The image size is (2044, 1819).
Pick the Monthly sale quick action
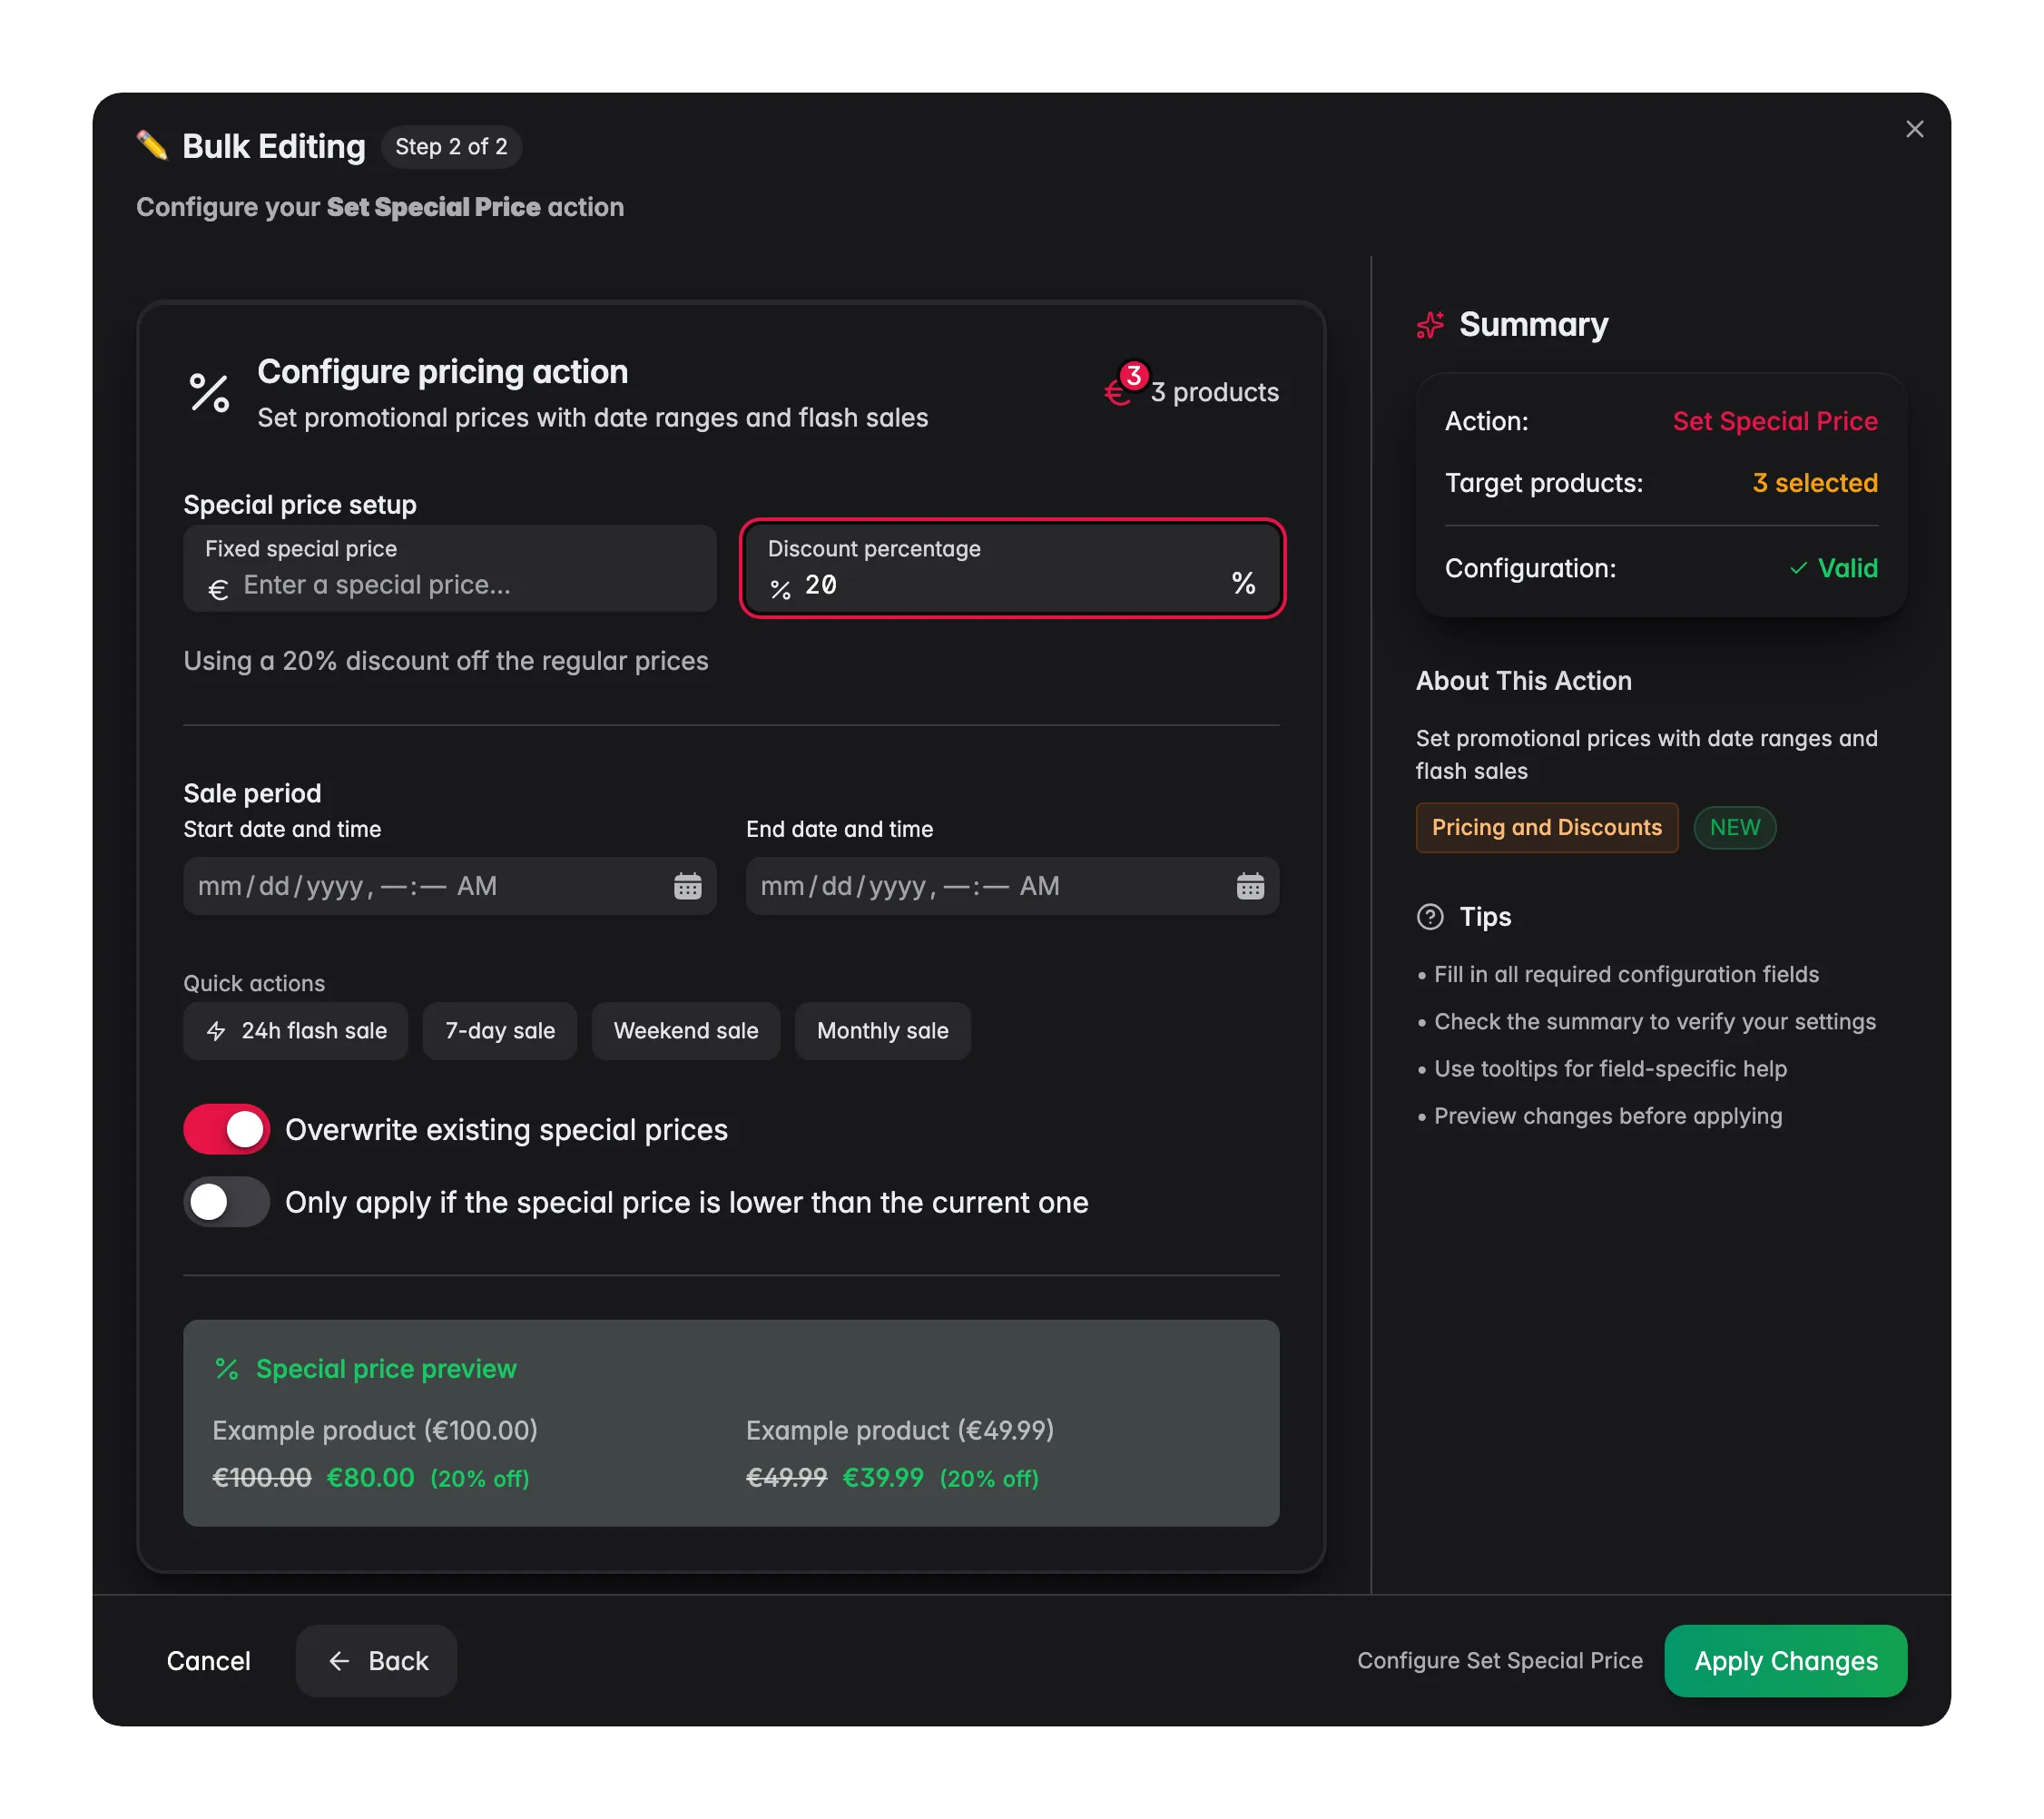pyautogui.click(x=883, y=1031)
